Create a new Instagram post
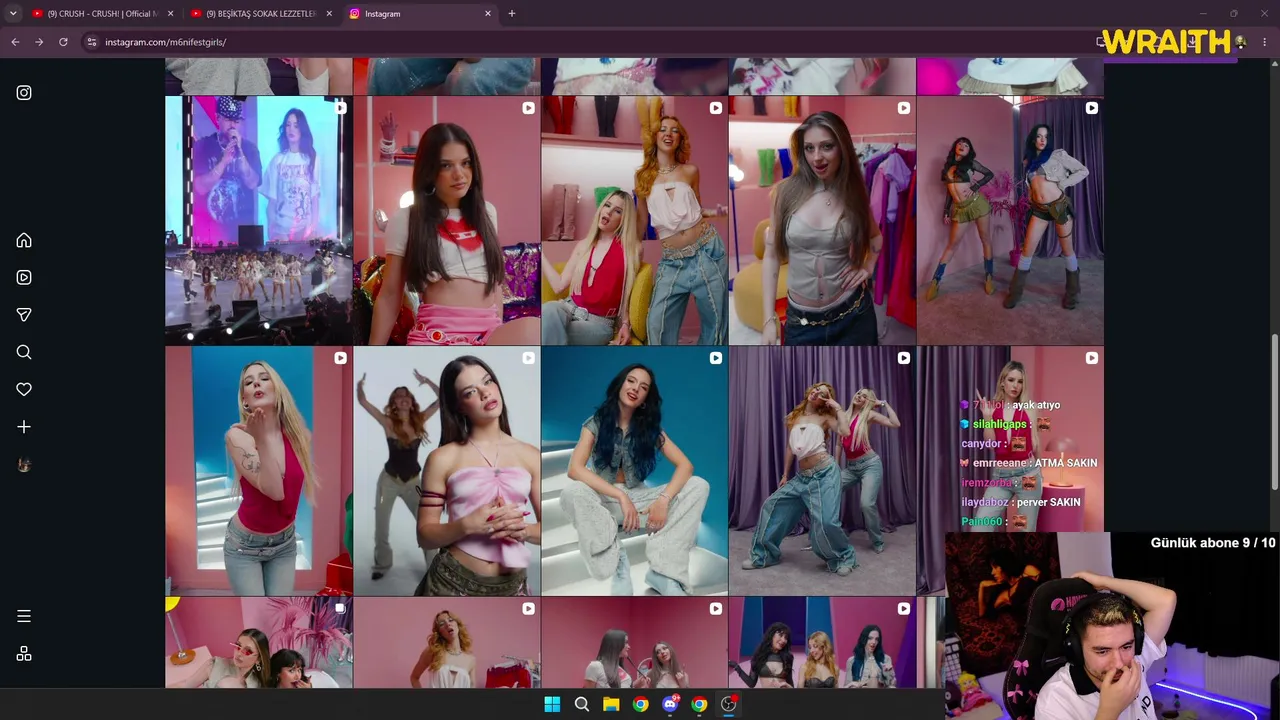The height and width of the screenshot is (720, 1280). tap(24, 427)
